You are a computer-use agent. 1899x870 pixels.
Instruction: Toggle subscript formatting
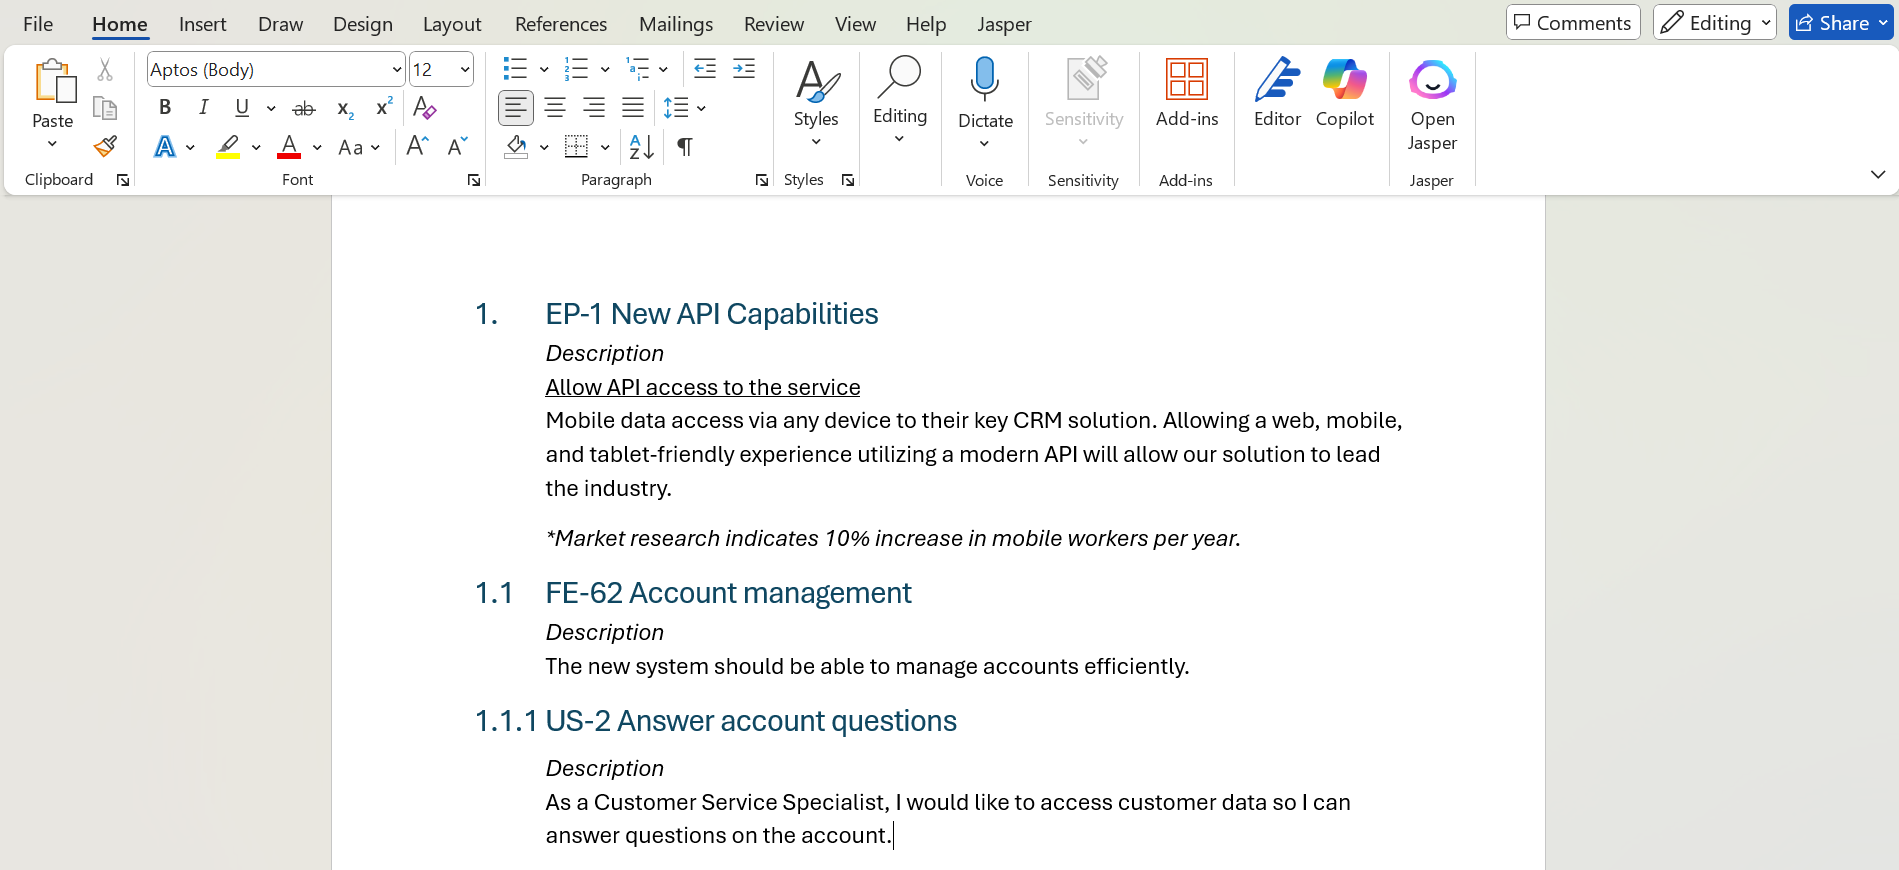345,108
